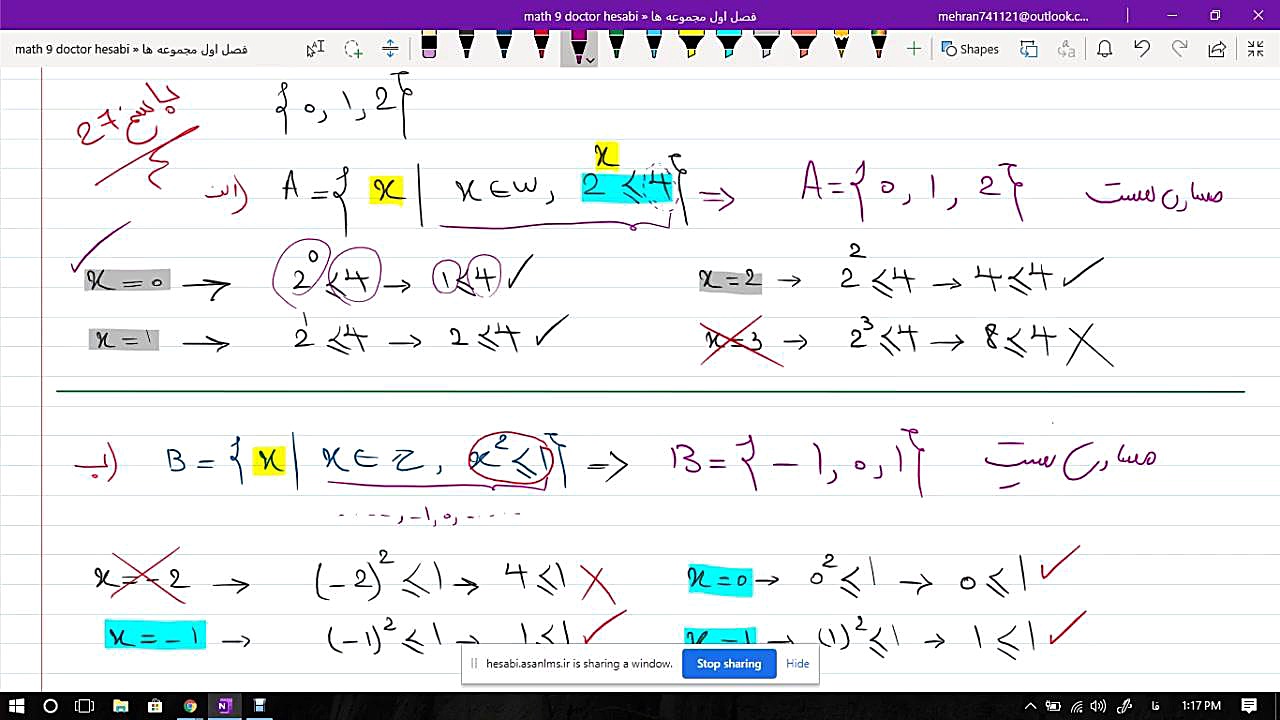Open the volume control in tray
The image size is (1280, 720).
coord(1100,706)
